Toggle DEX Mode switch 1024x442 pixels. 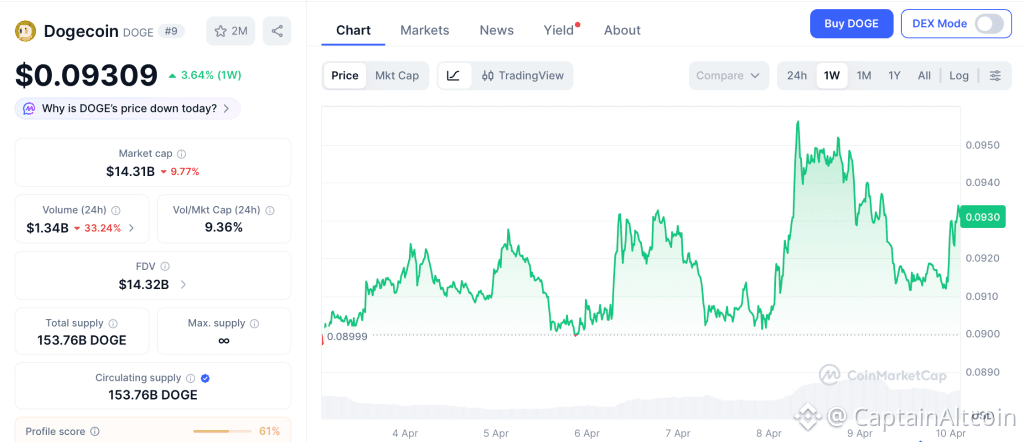pyautogui.click(x=988, y=24)
